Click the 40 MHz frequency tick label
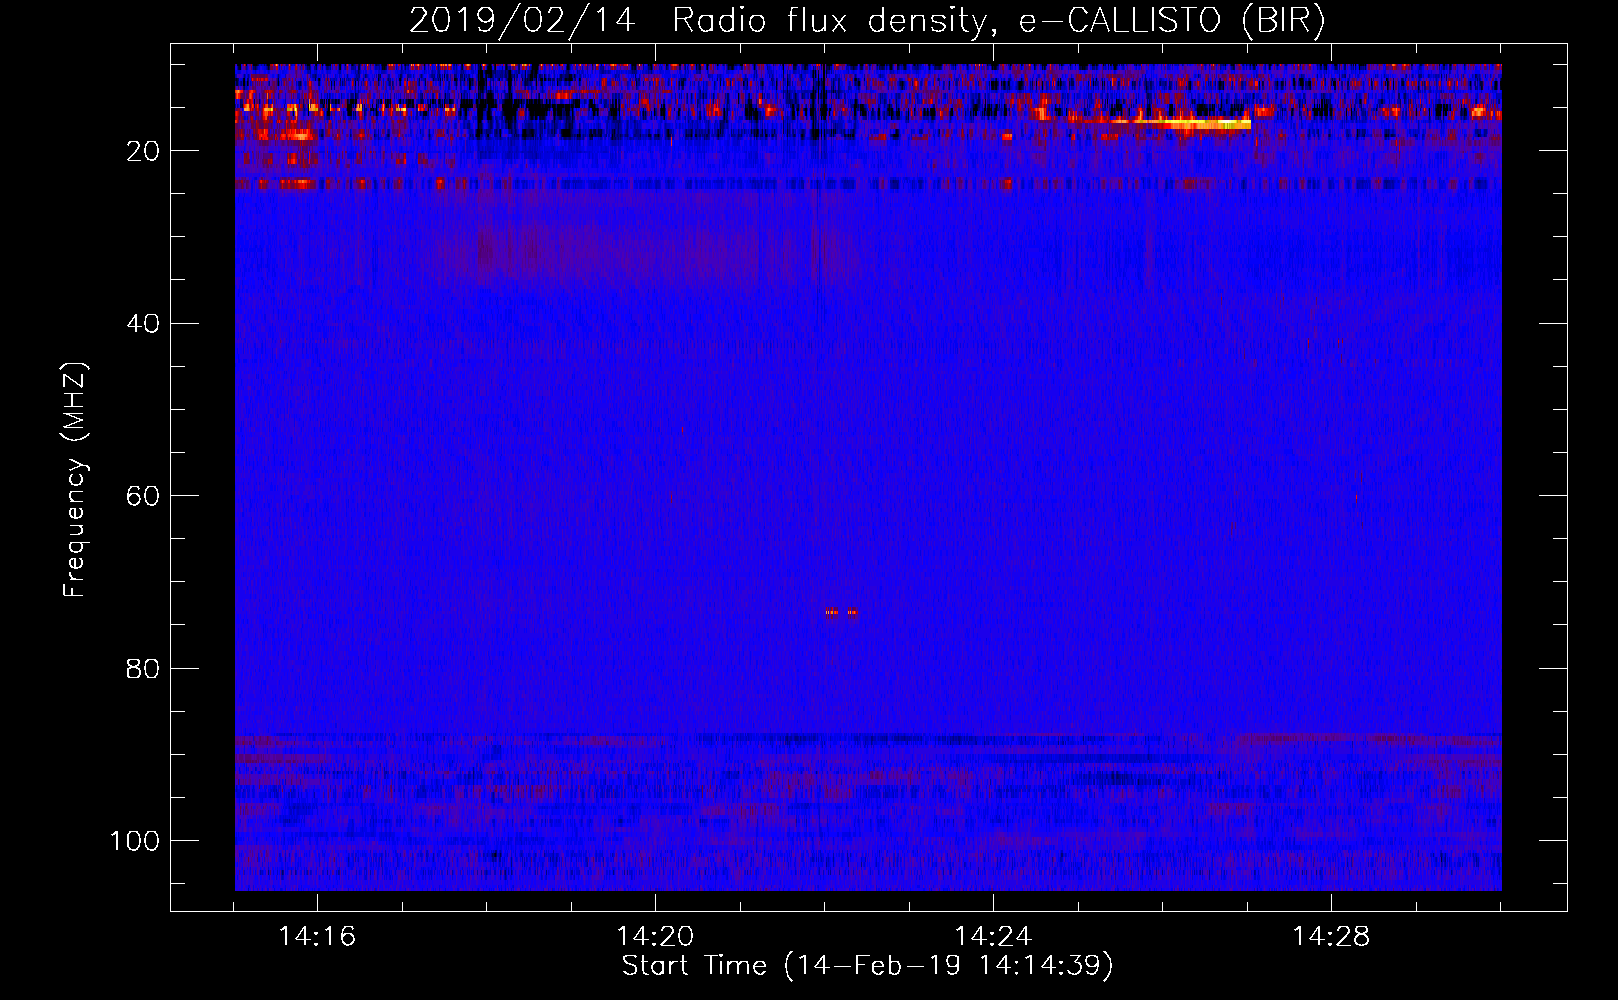The image size is (1618, 1000). [143, 324]
